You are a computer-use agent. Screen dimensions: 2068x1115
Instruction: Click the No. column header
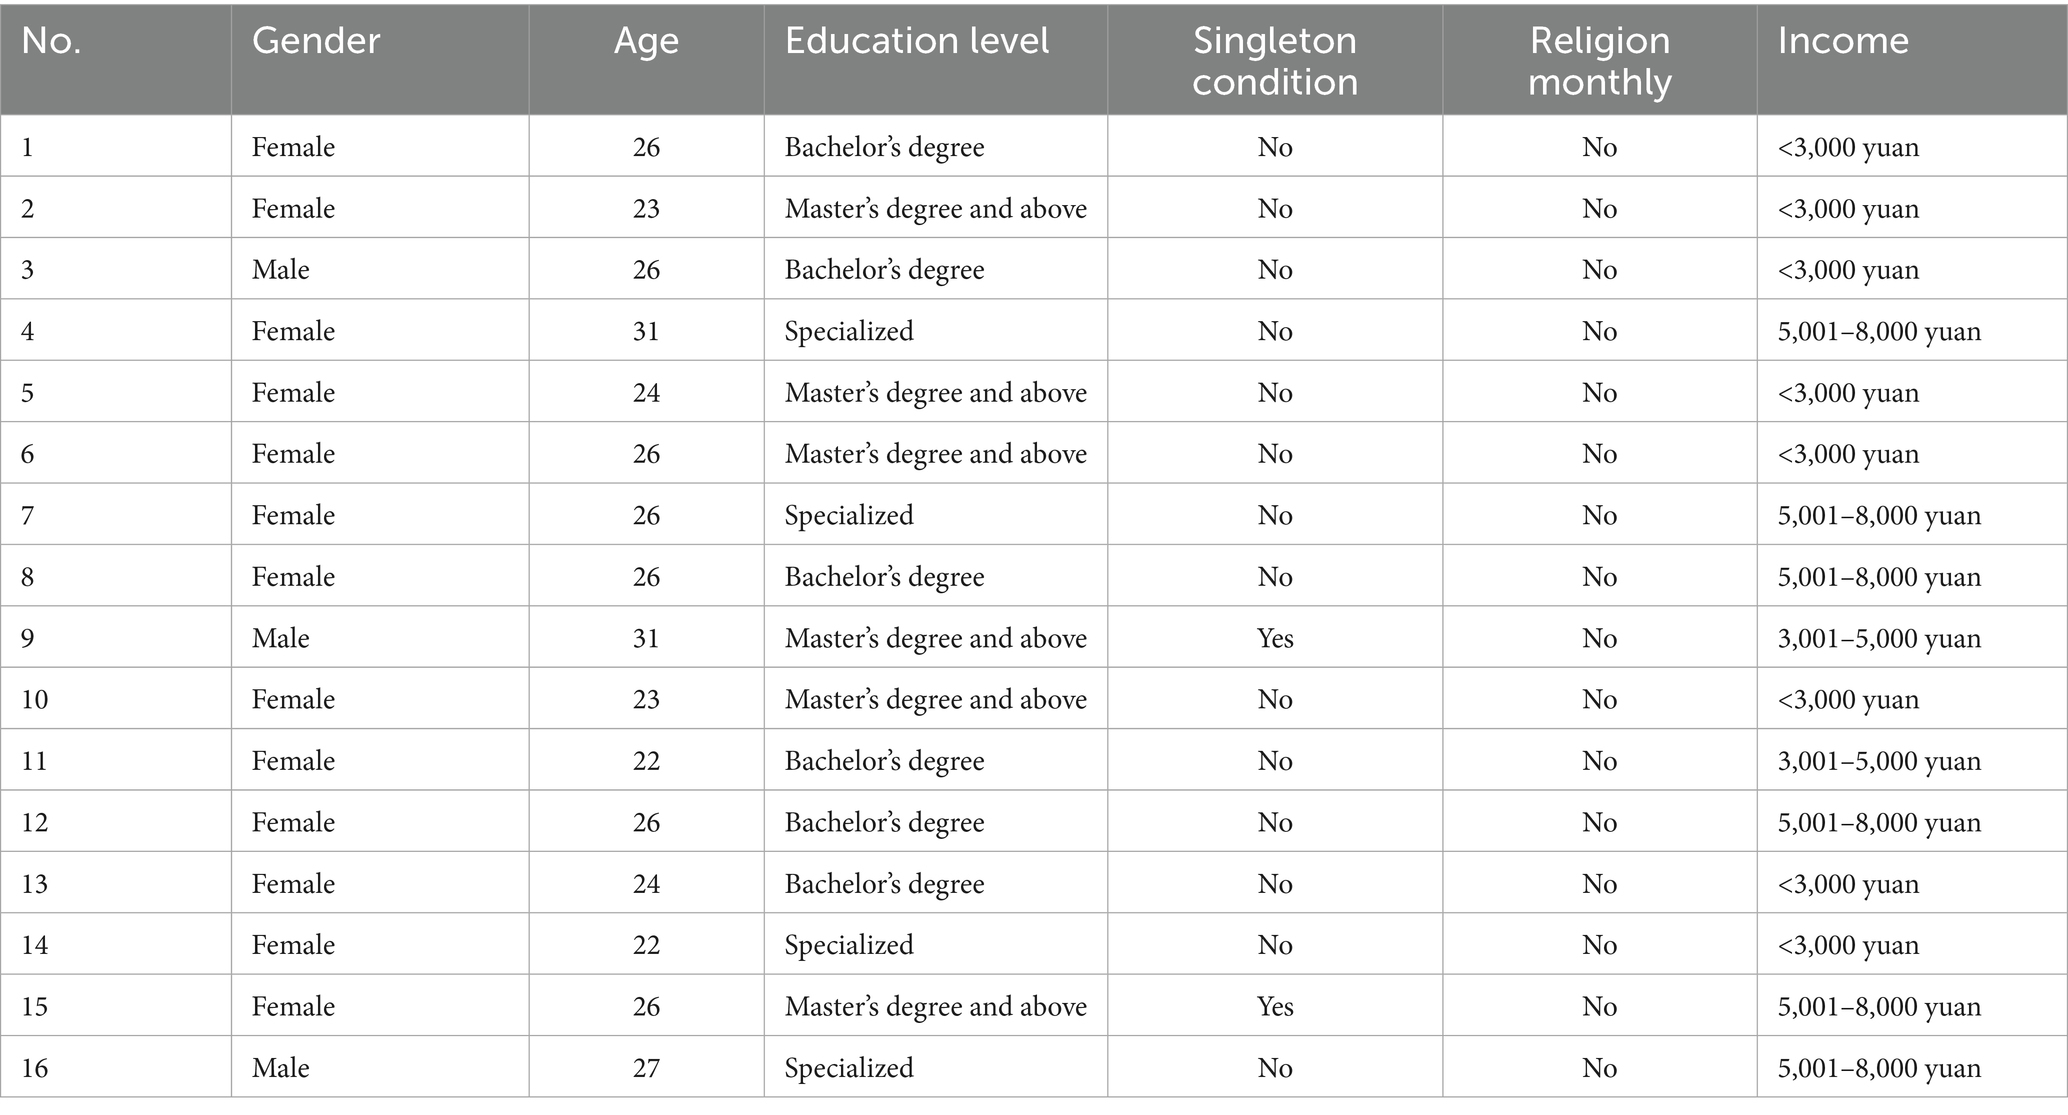pos(51,41)
